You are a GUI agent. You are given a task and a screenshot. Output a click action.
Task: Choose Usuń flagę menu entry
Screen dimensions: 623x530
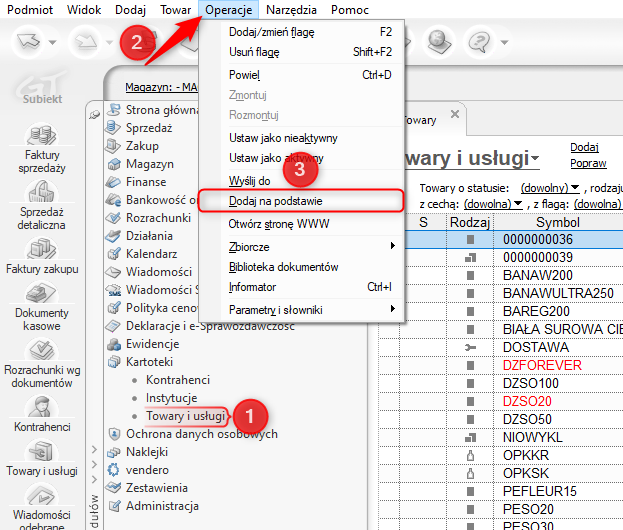pos(302,52)
